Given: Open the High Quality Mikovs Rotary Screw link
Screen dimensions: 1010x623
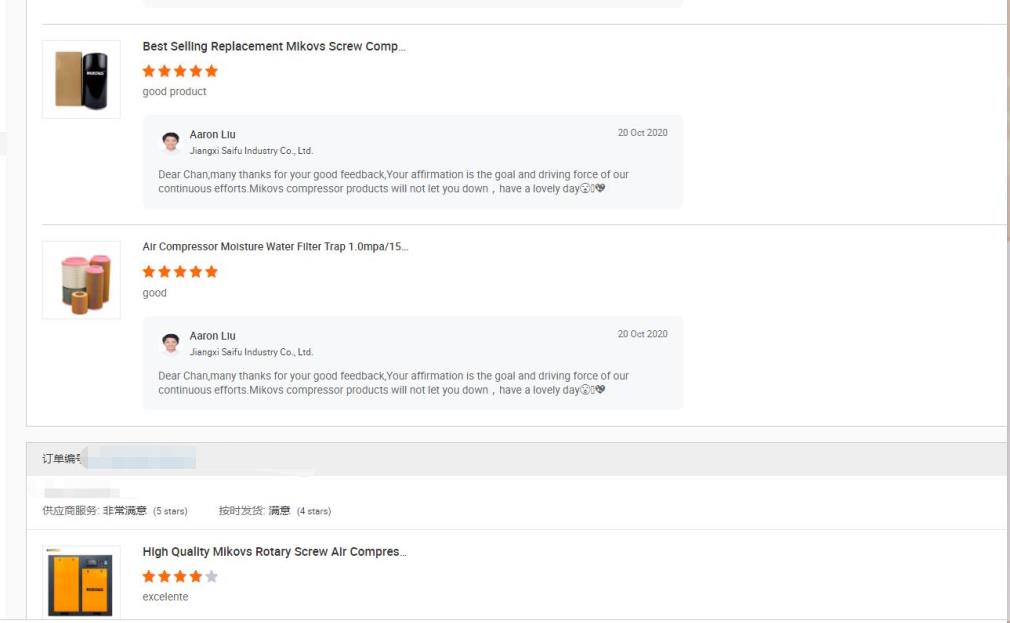Looking at the screenshot, I should (275, 552).
